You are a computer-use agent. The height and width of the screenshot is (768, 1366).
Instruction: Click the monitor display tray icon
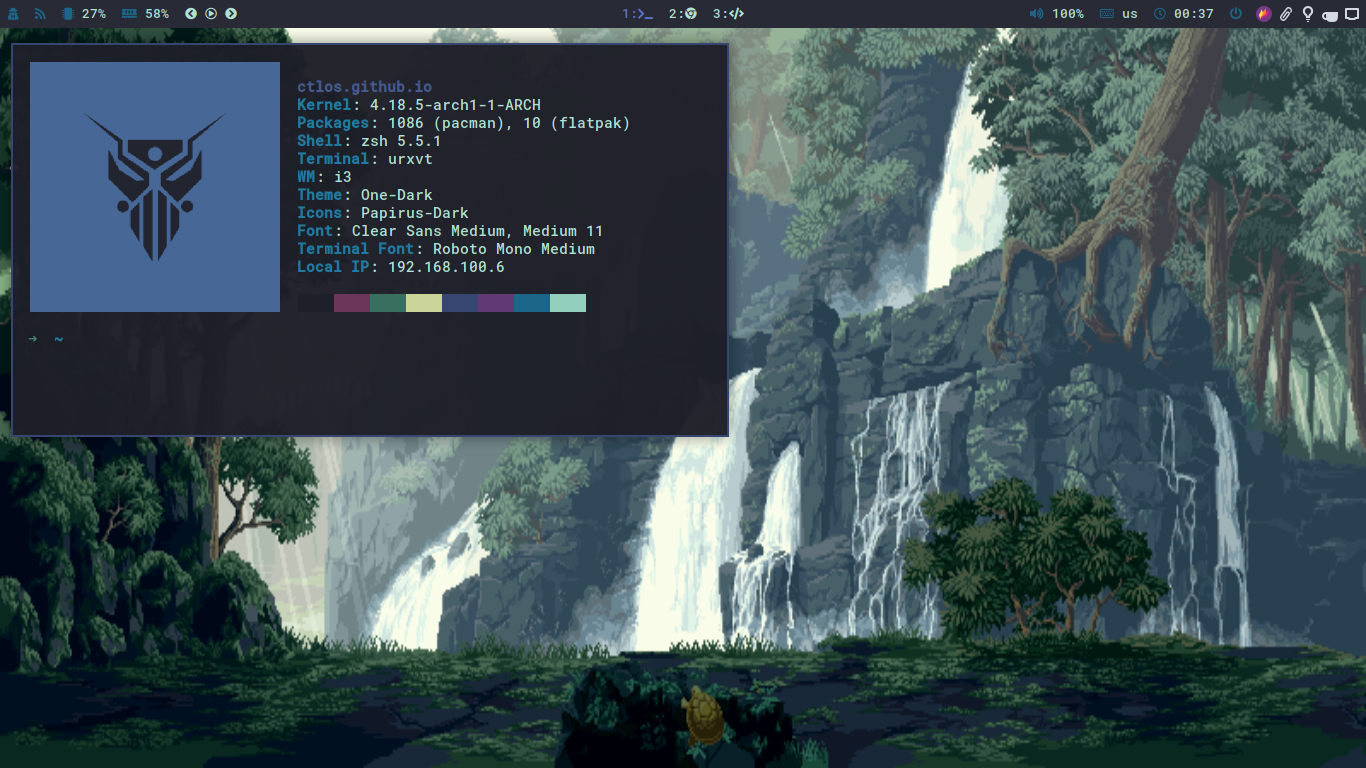click(1352, 14)
